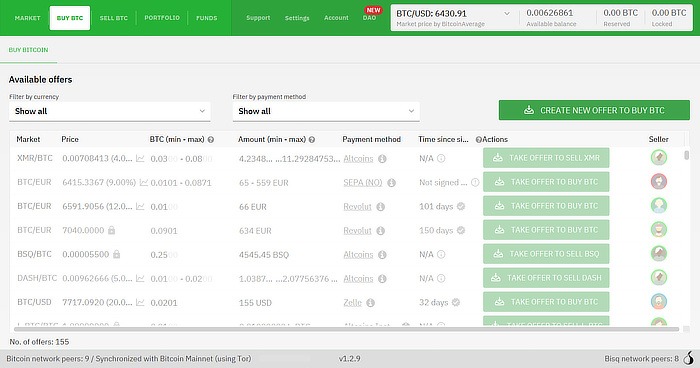Sort by Payment method column header
The height and width of the screenshot is (368, 700).
(371, 139)
